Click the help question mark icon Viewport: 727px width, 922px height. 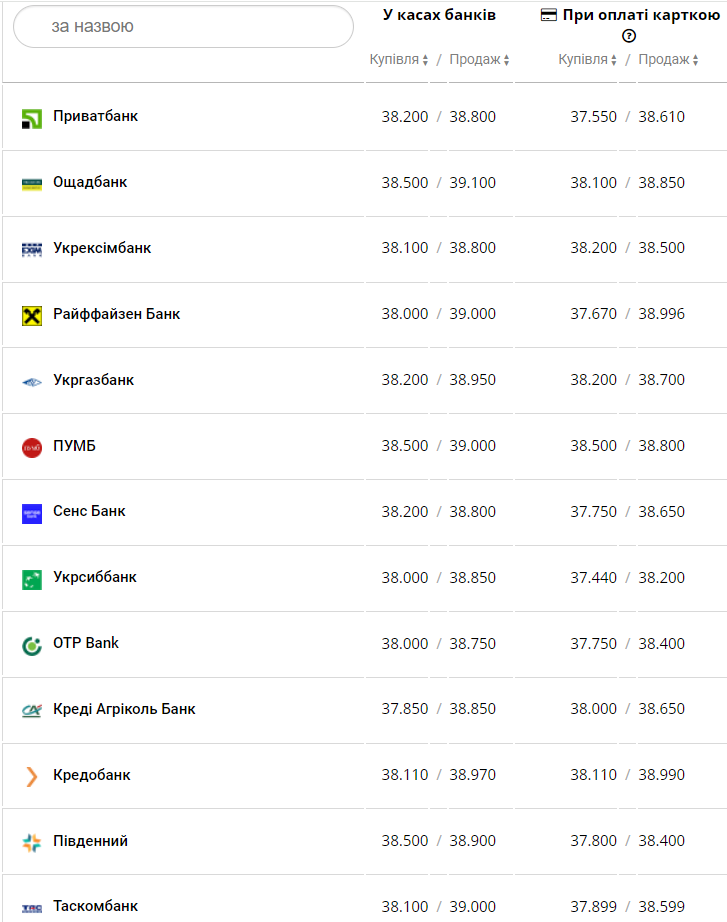(629, 36)
